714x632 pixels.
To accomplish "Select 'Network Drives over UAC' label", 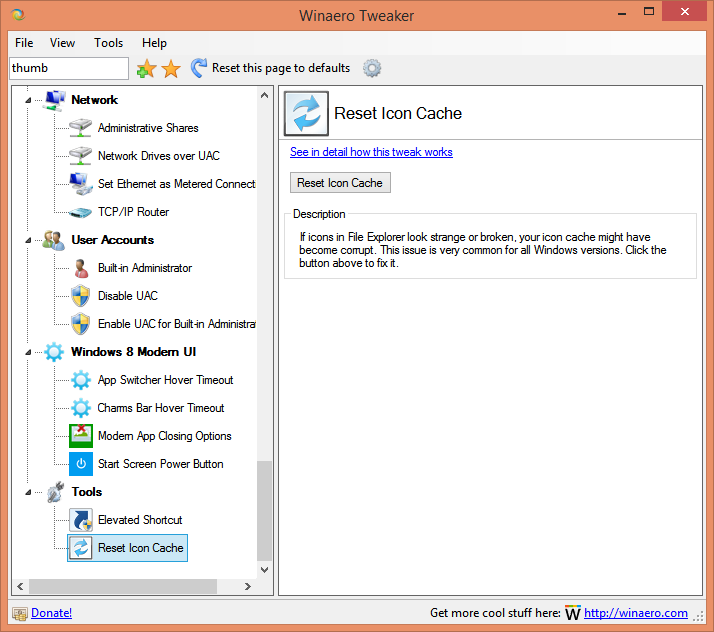I will [x=159, y=156].
